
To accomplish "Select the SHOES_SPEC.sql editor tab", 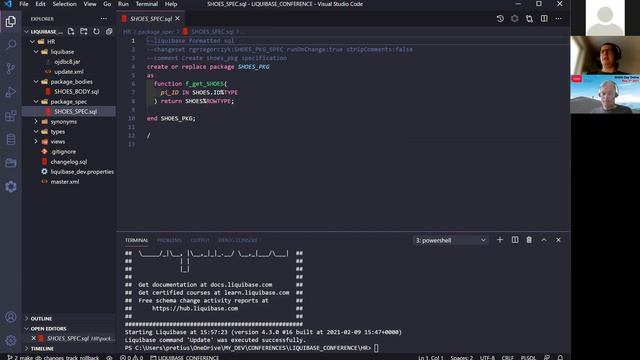I will [x=151, y=19].
